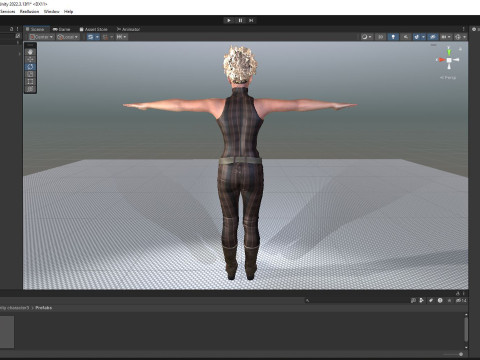Click the Step frame button
The image size is (480, 360).
pos(251,20)
